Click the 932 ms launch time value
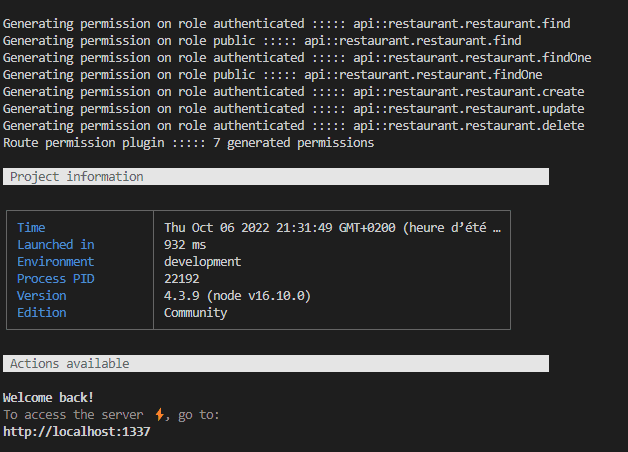628x452 pixels. tap(185, 245)
